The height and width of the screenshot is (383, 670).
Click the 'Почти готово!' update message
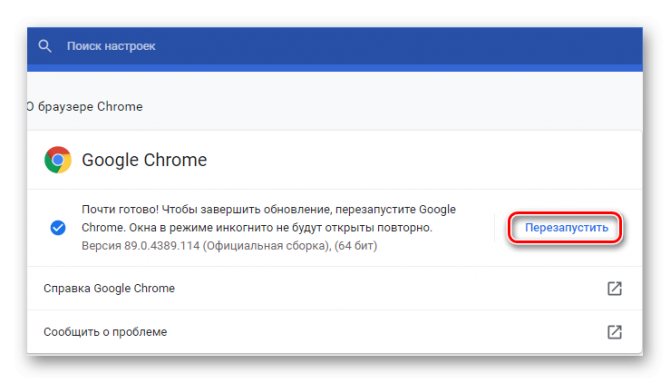269,218
